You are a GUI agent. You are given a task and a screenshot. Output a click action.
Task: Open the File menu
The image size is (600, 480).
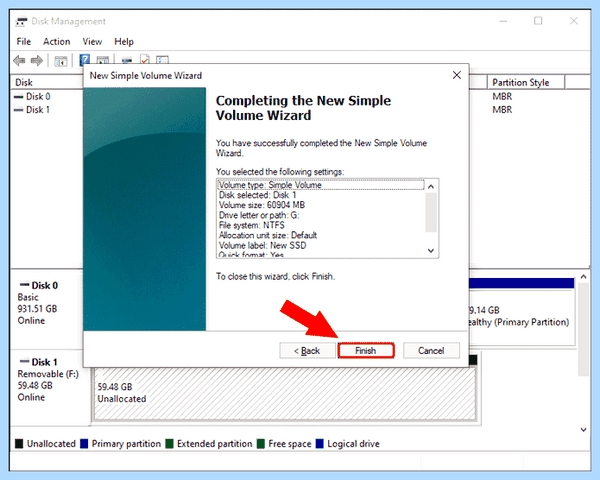click(24, 41)
